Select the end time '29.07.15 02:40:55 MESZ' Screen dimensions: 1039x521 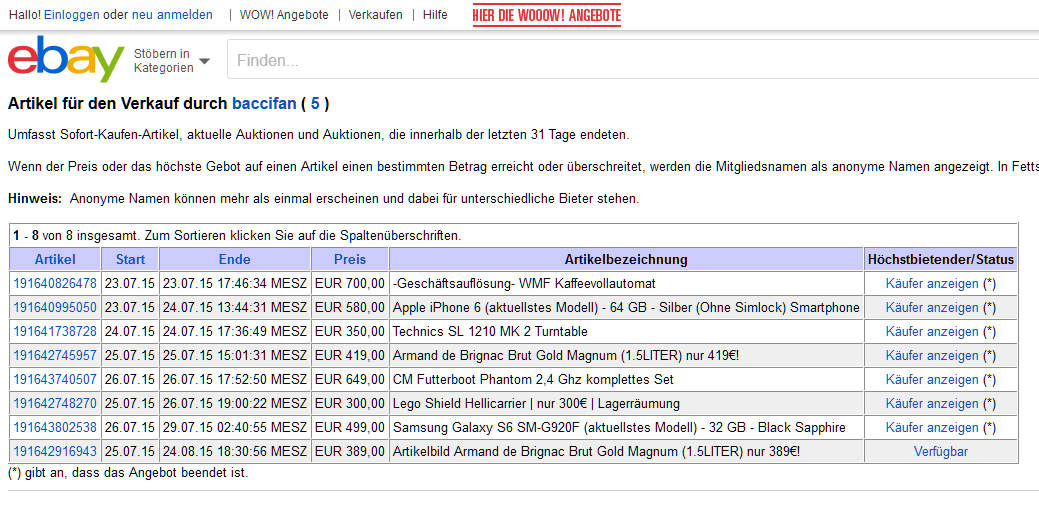[235, 428]
